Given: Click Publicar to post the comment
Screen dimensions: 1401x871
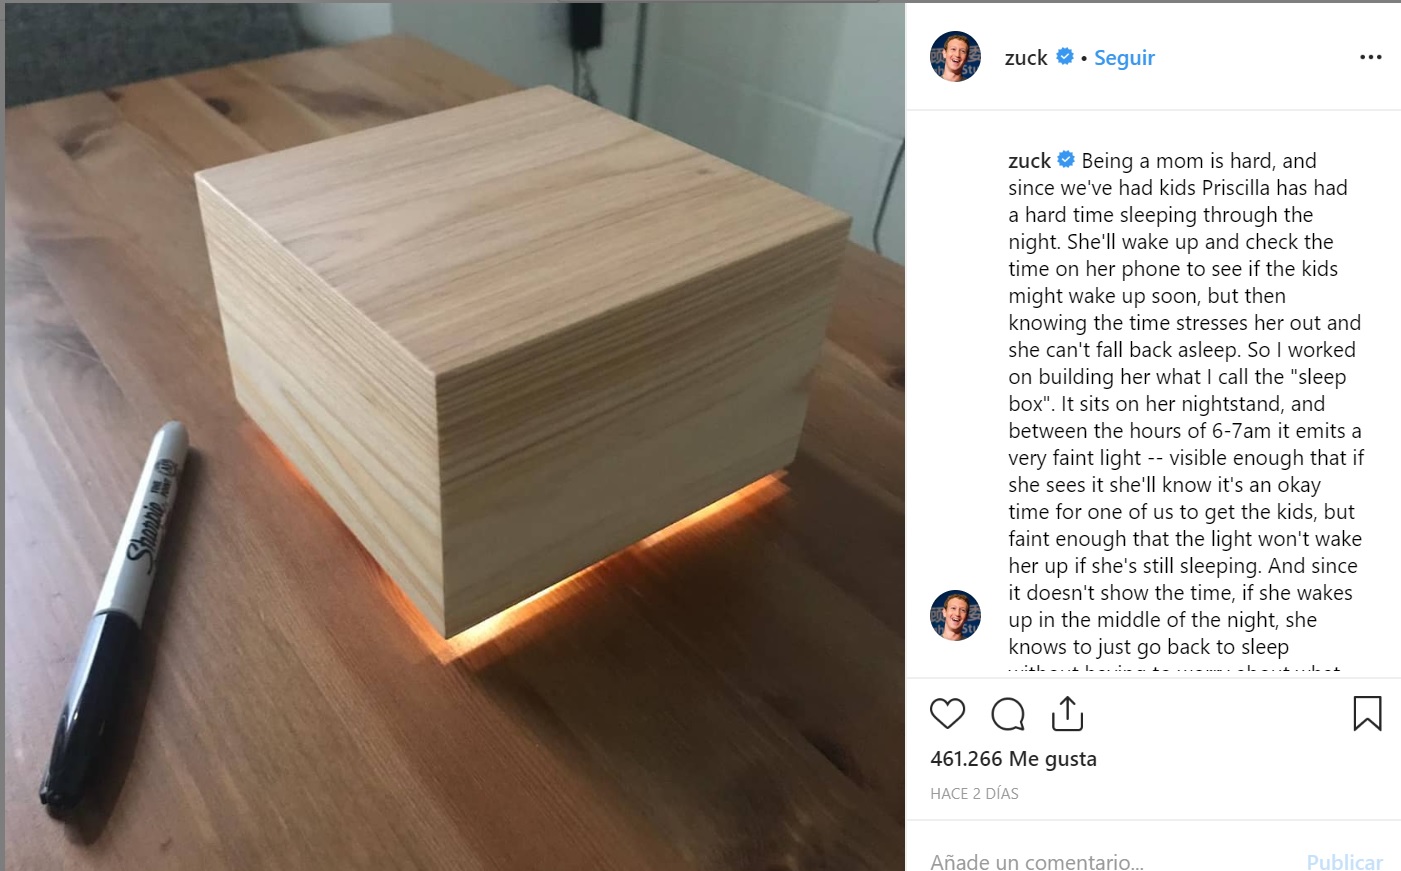Looking at the screenshot, I should point(1344,861).
